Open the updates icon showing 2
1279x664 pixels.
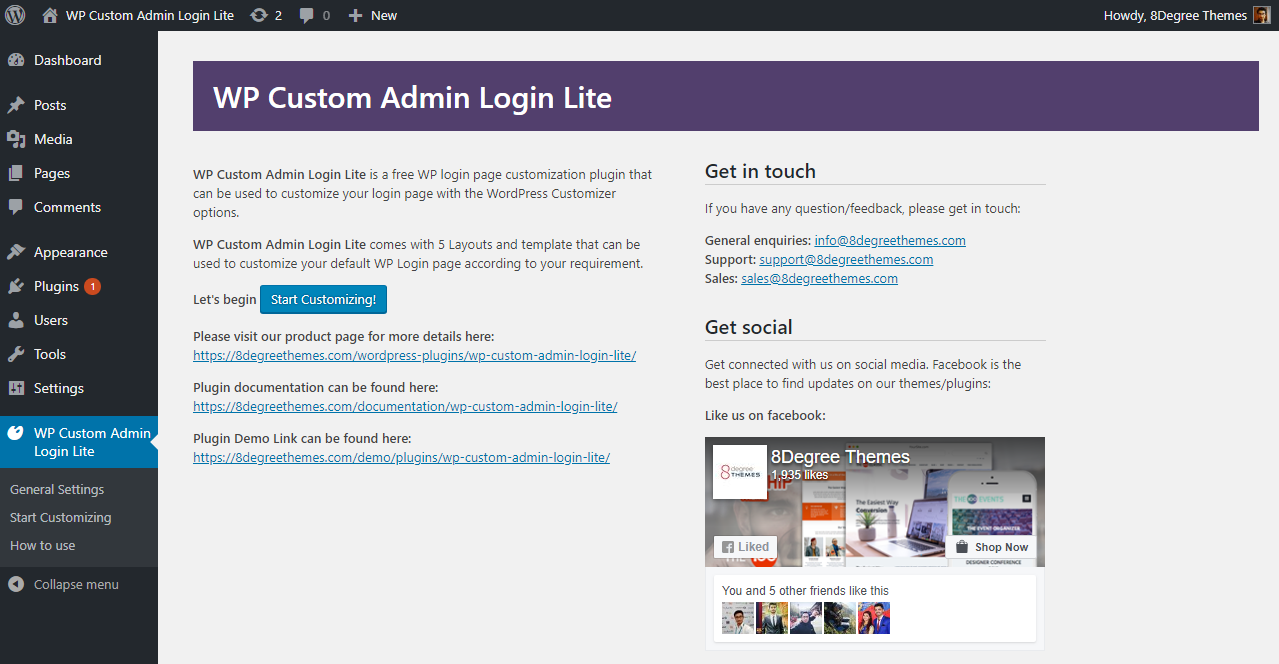tap(259, 15)
